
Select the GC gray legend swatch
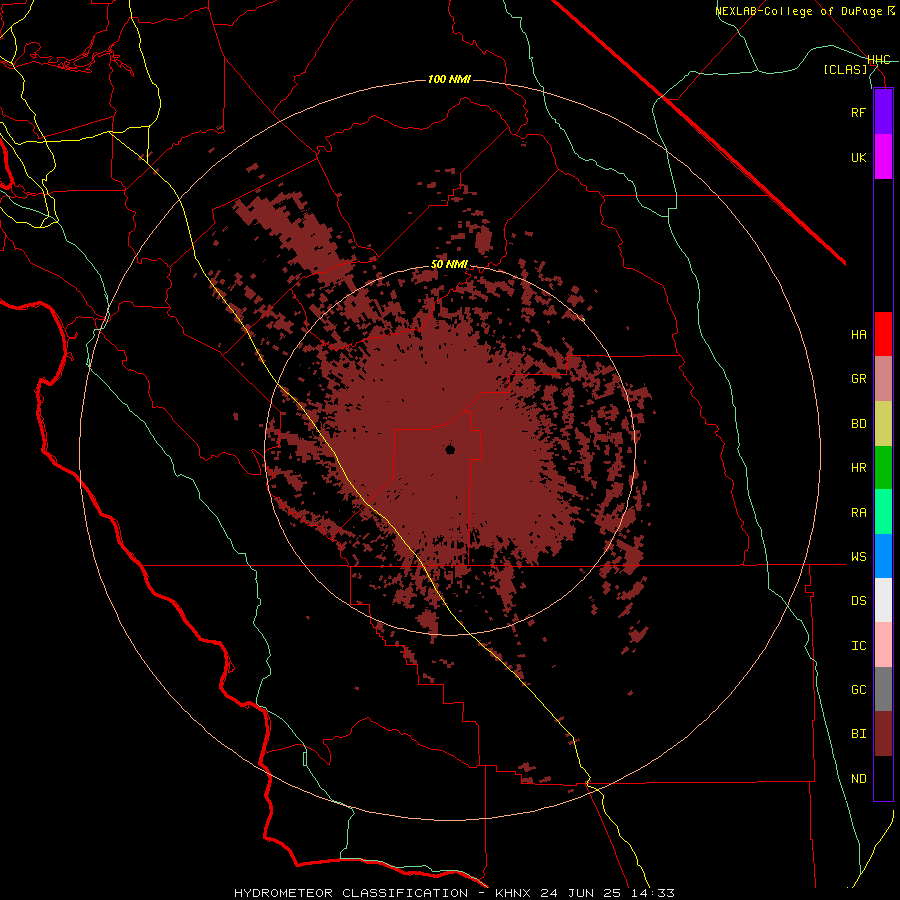pos(883,689)
